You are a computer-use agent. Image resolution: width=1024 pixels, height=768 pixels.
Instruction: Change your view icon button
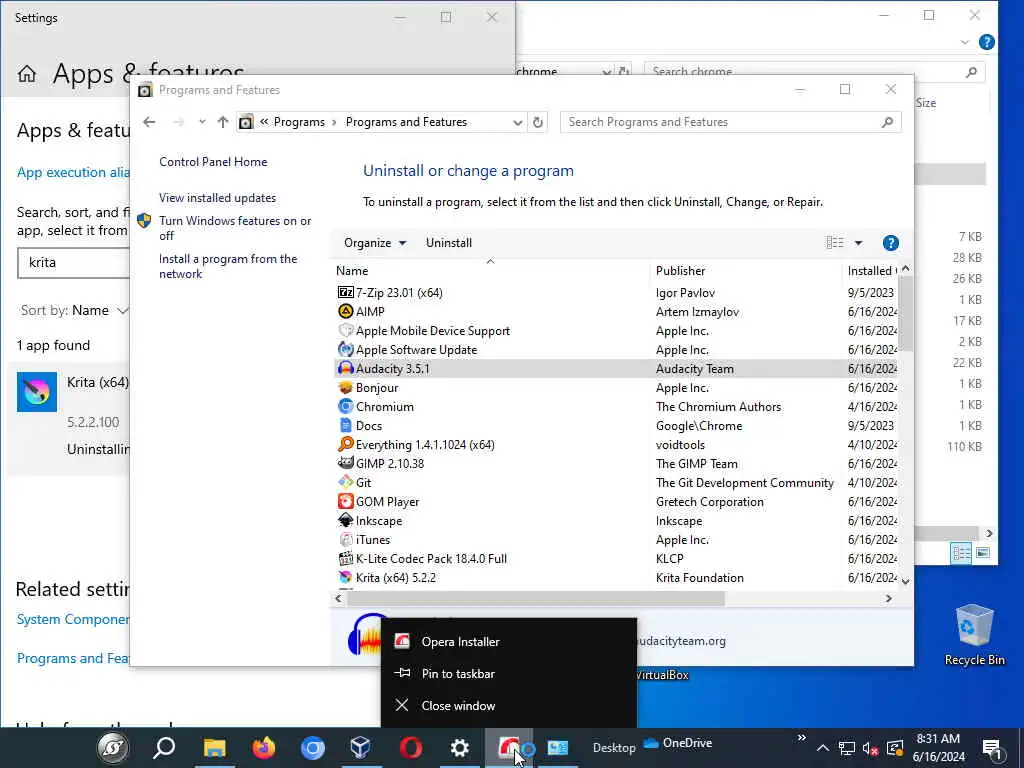pos(835,243)
